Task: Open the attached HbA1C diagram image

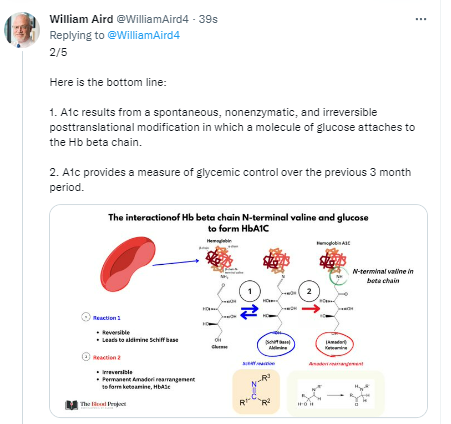Action: coord(238,311)
